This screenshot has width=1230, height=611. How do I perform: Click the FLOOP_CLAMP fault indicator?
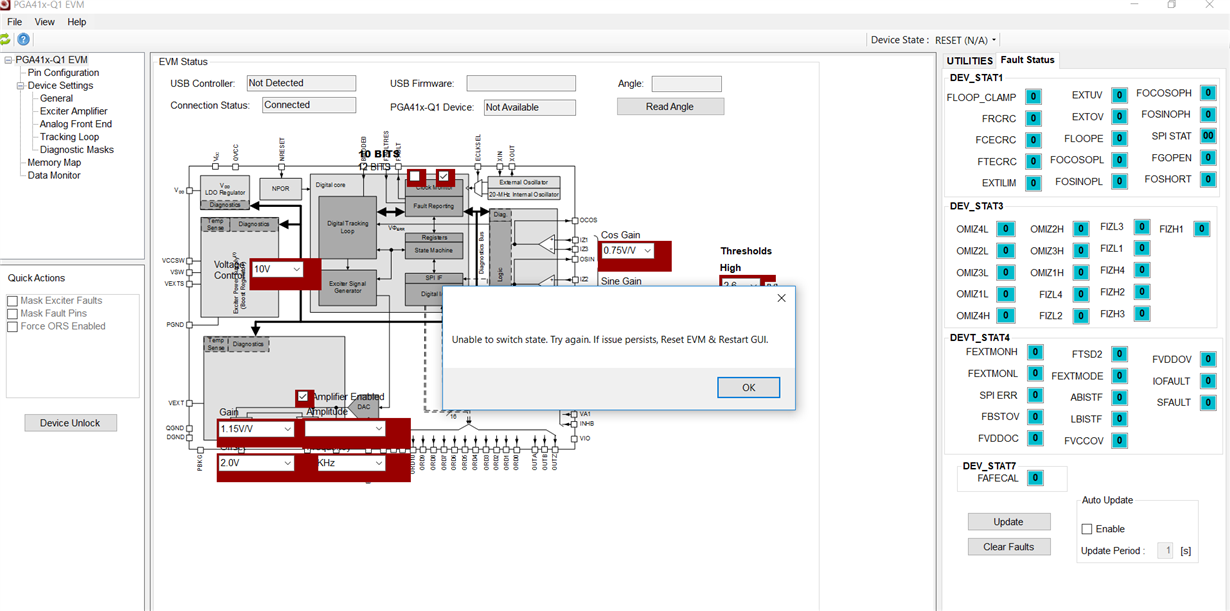1033,97
